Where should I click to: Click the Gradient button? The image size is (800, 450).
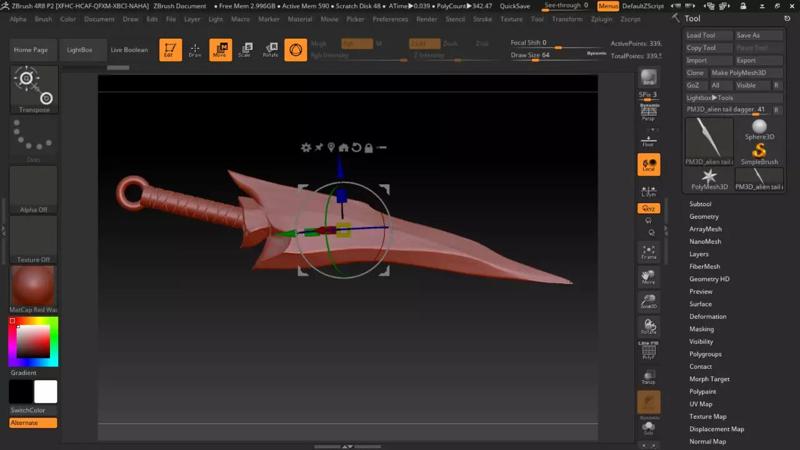tap(23, 372)
